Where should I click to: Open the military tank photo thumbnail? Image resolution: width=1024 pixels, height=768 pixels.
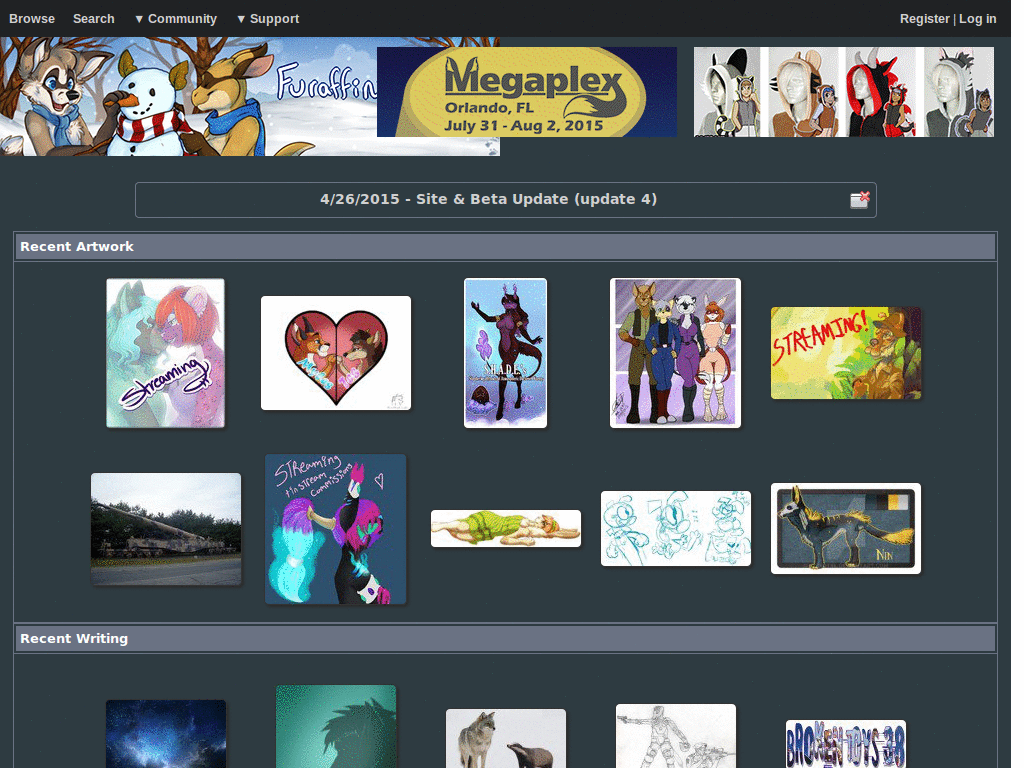[165, 528]
